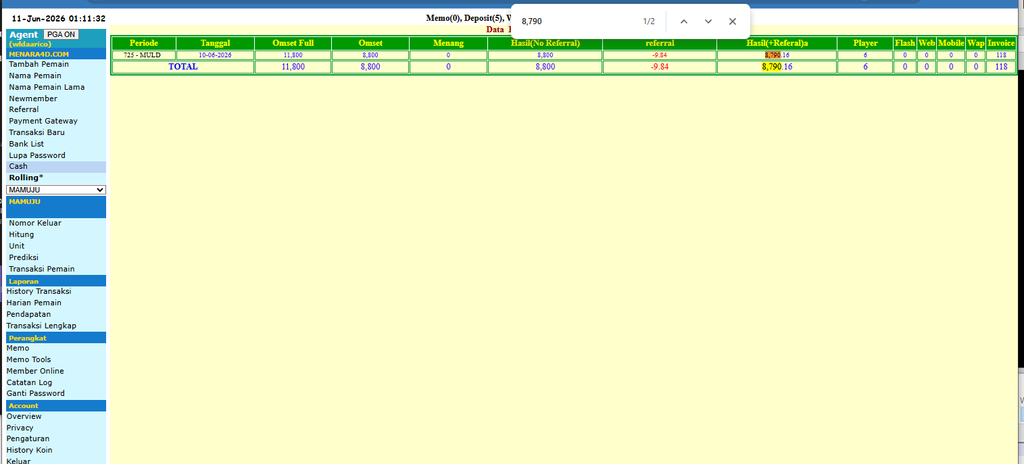
Task: Click the Hasil(No Referral) column header
Action: (545, 43)
